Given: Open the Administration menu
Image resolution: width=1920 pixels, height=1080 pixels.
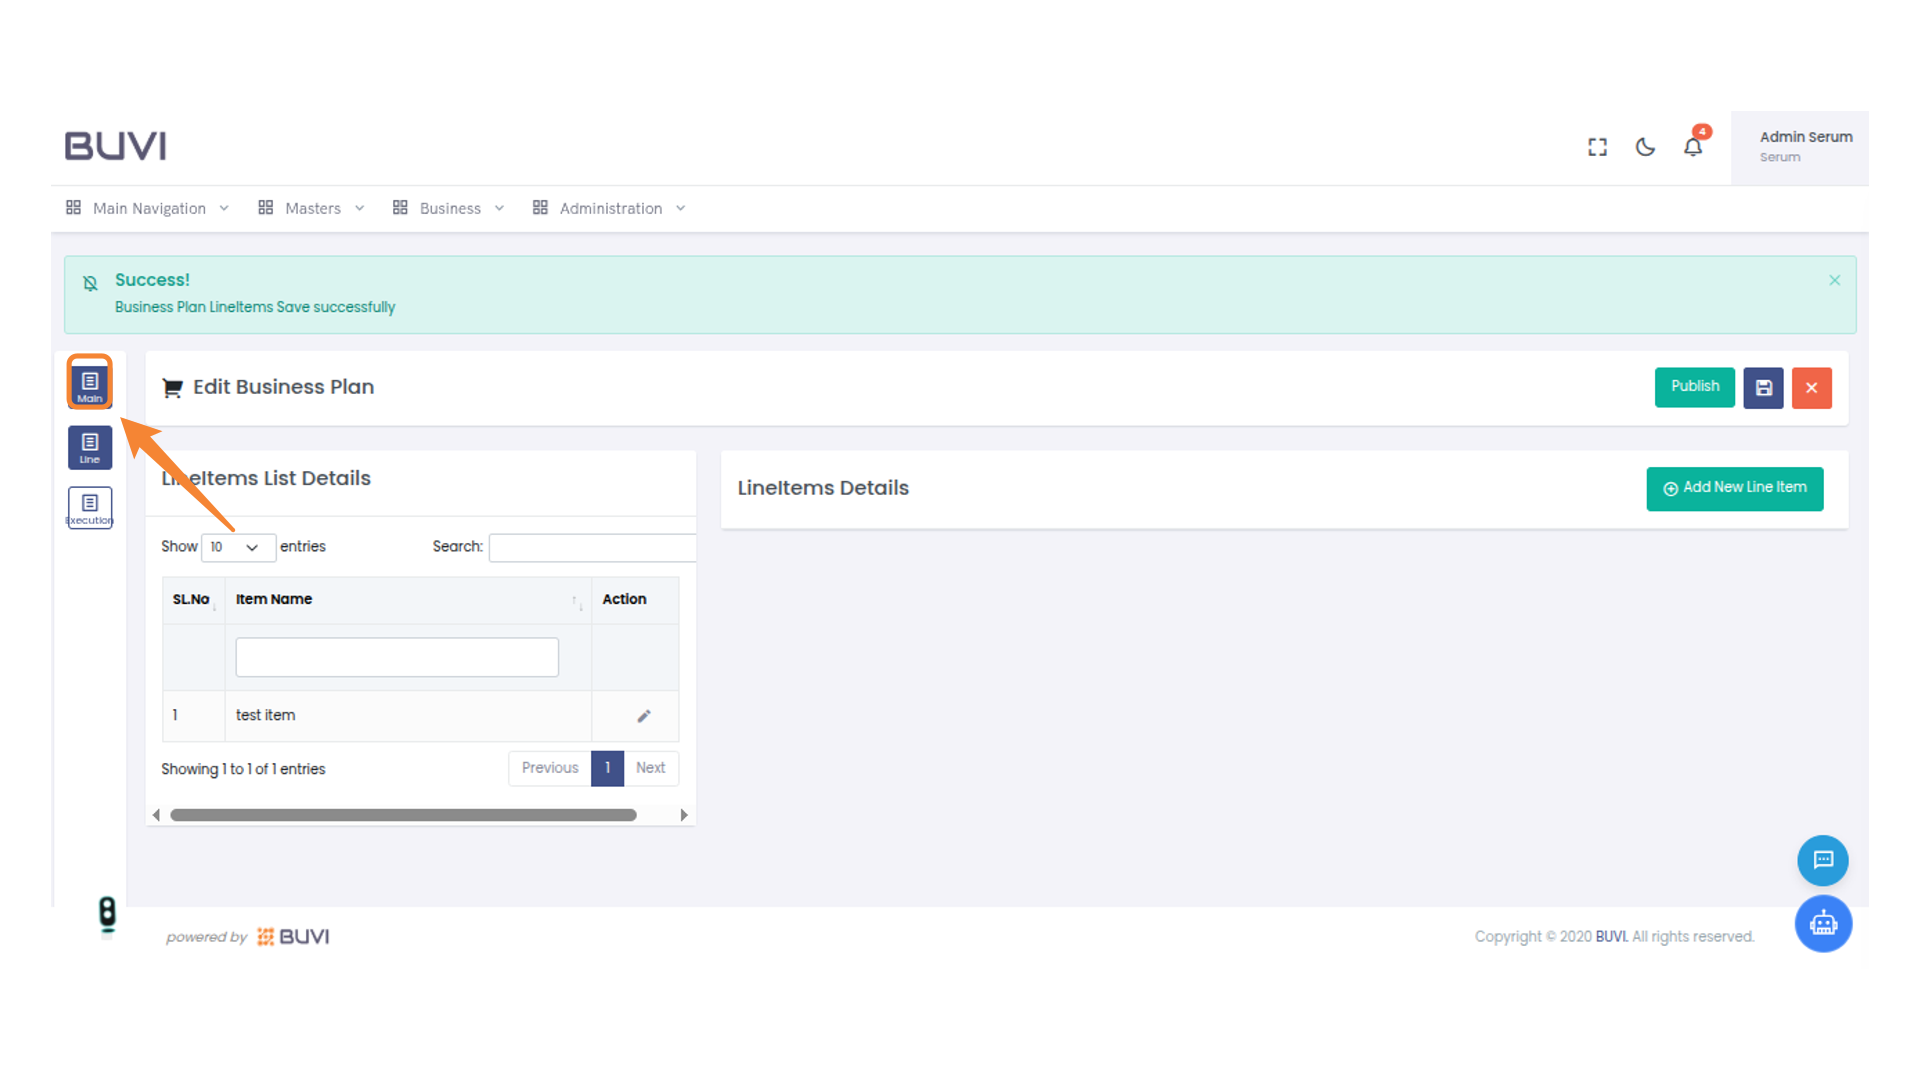Looking at the screenshot, I should point(610,208).
